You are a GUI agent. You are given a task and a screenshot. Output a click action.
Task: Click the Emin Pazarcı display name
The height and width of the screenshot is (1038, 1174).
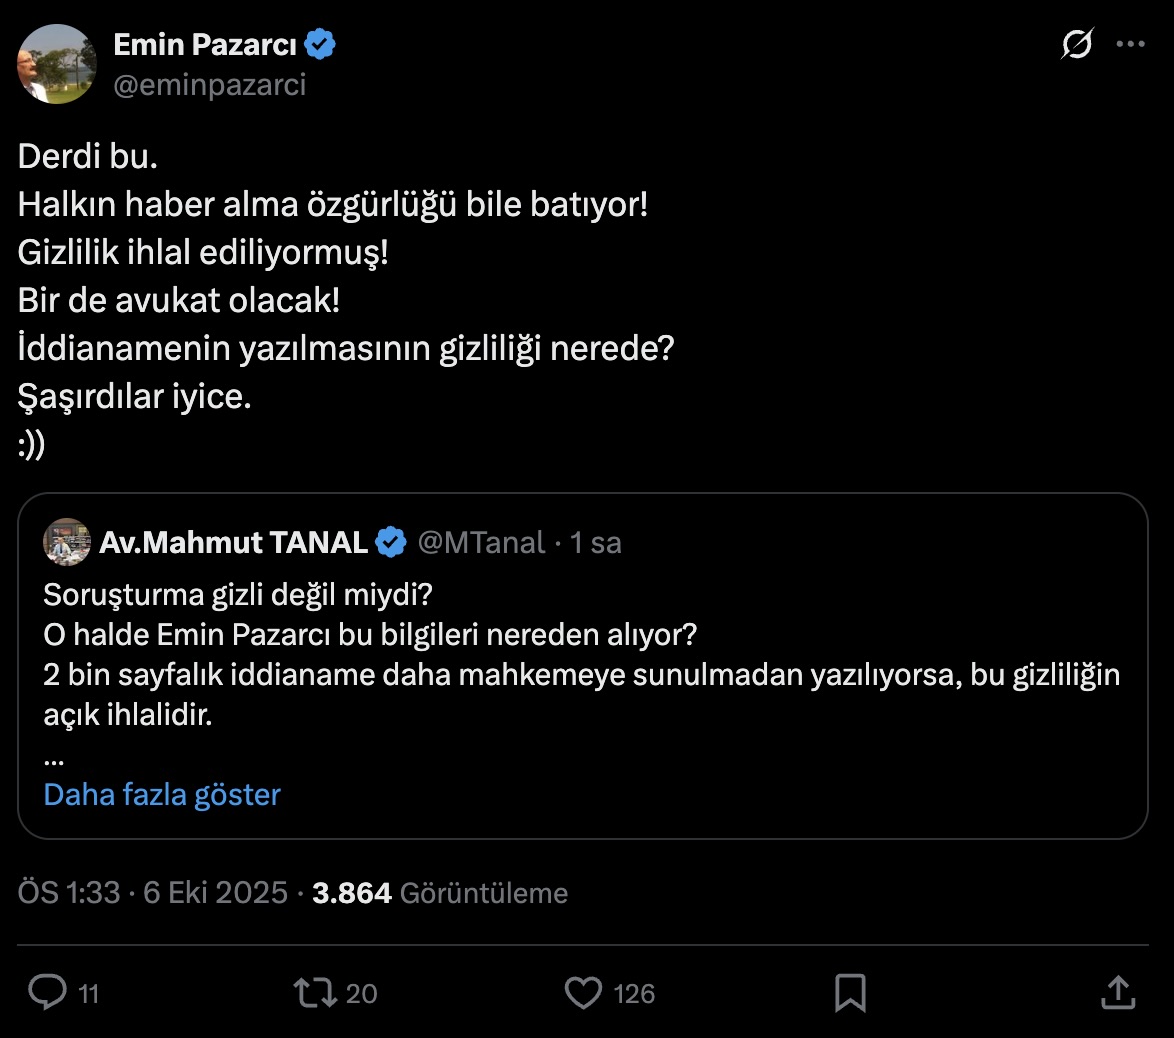(205, 45)
